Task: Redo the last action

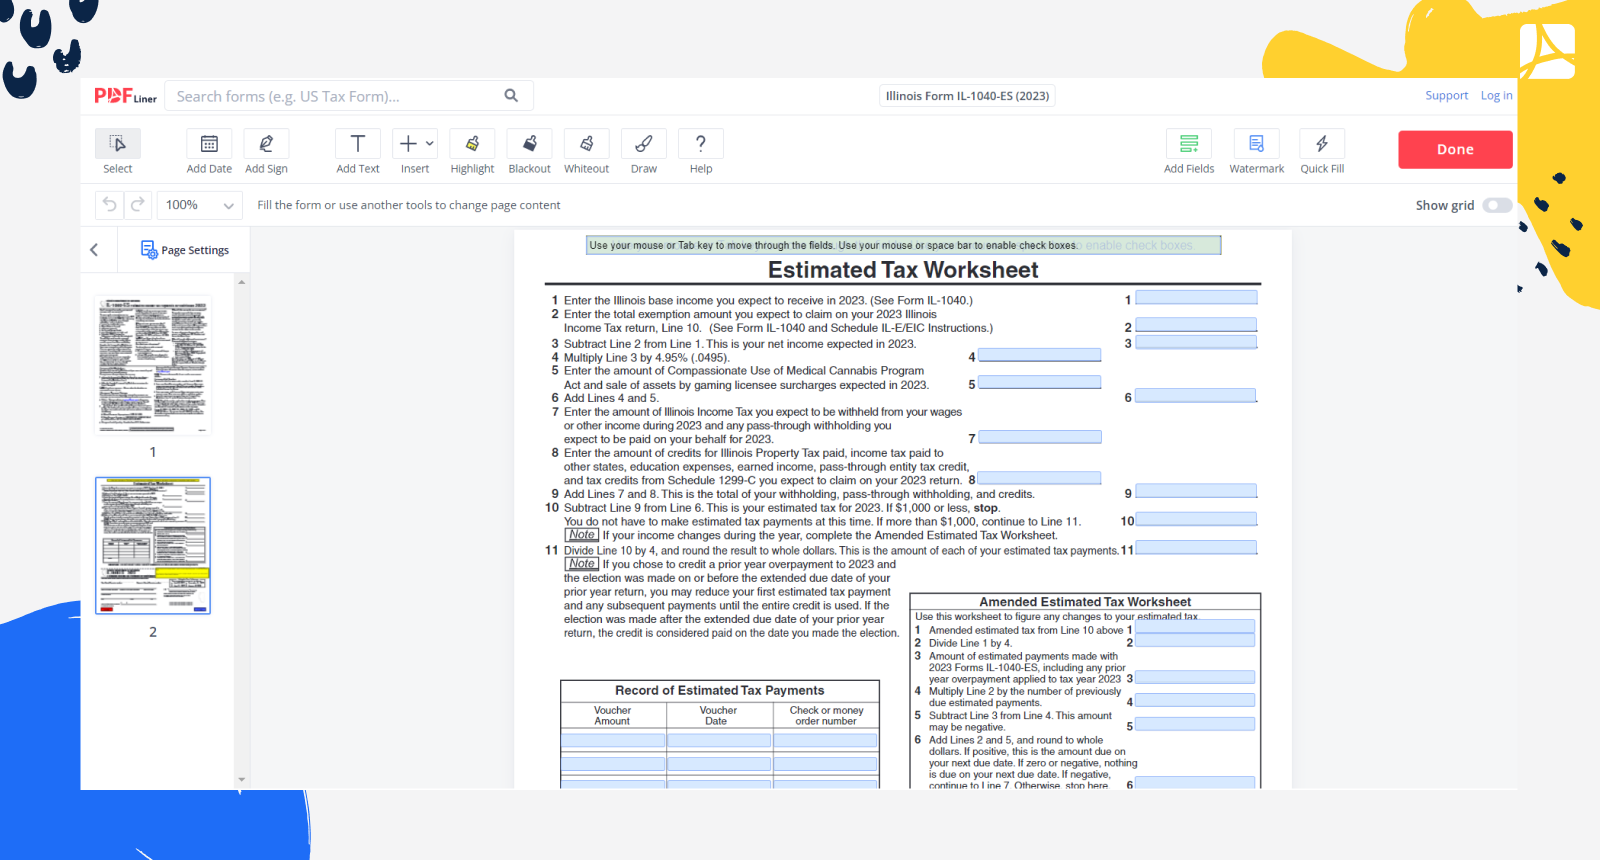Action: tap(138, 205)
